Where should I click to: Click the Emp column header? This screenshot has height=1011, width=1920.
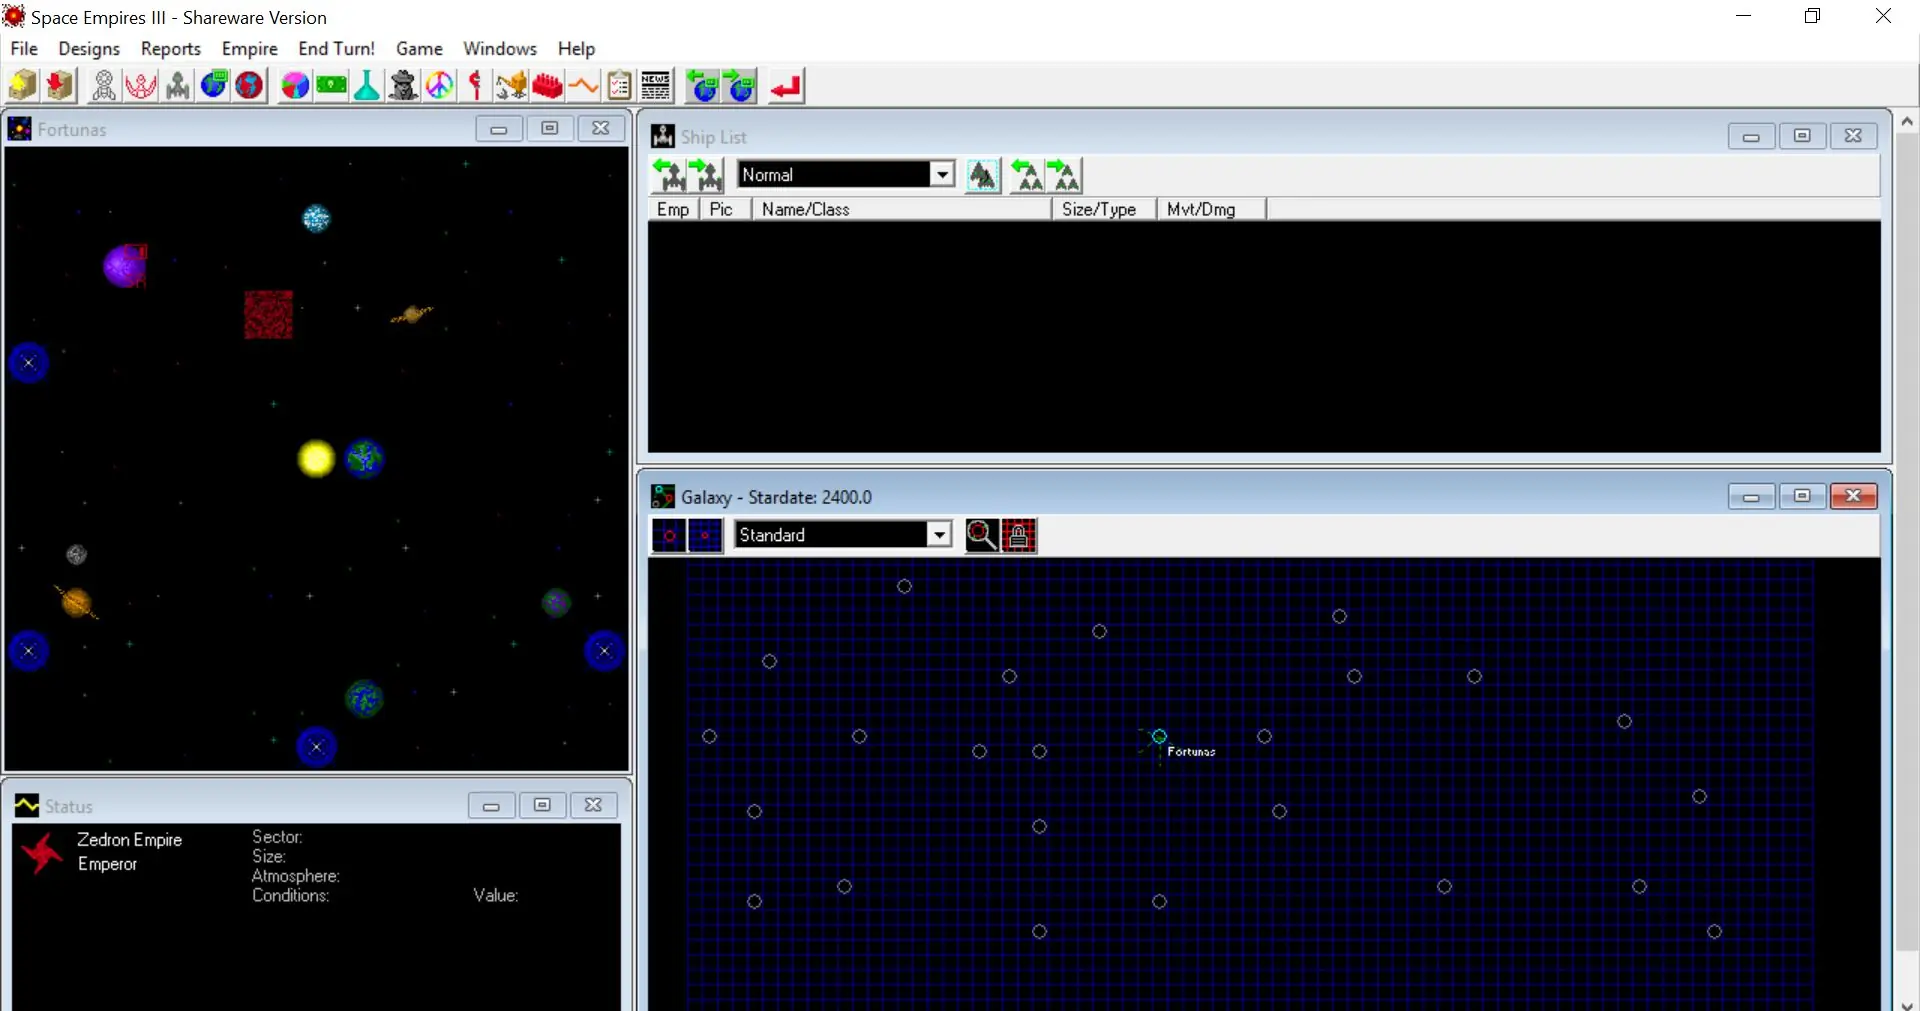(x=673, y=209)
